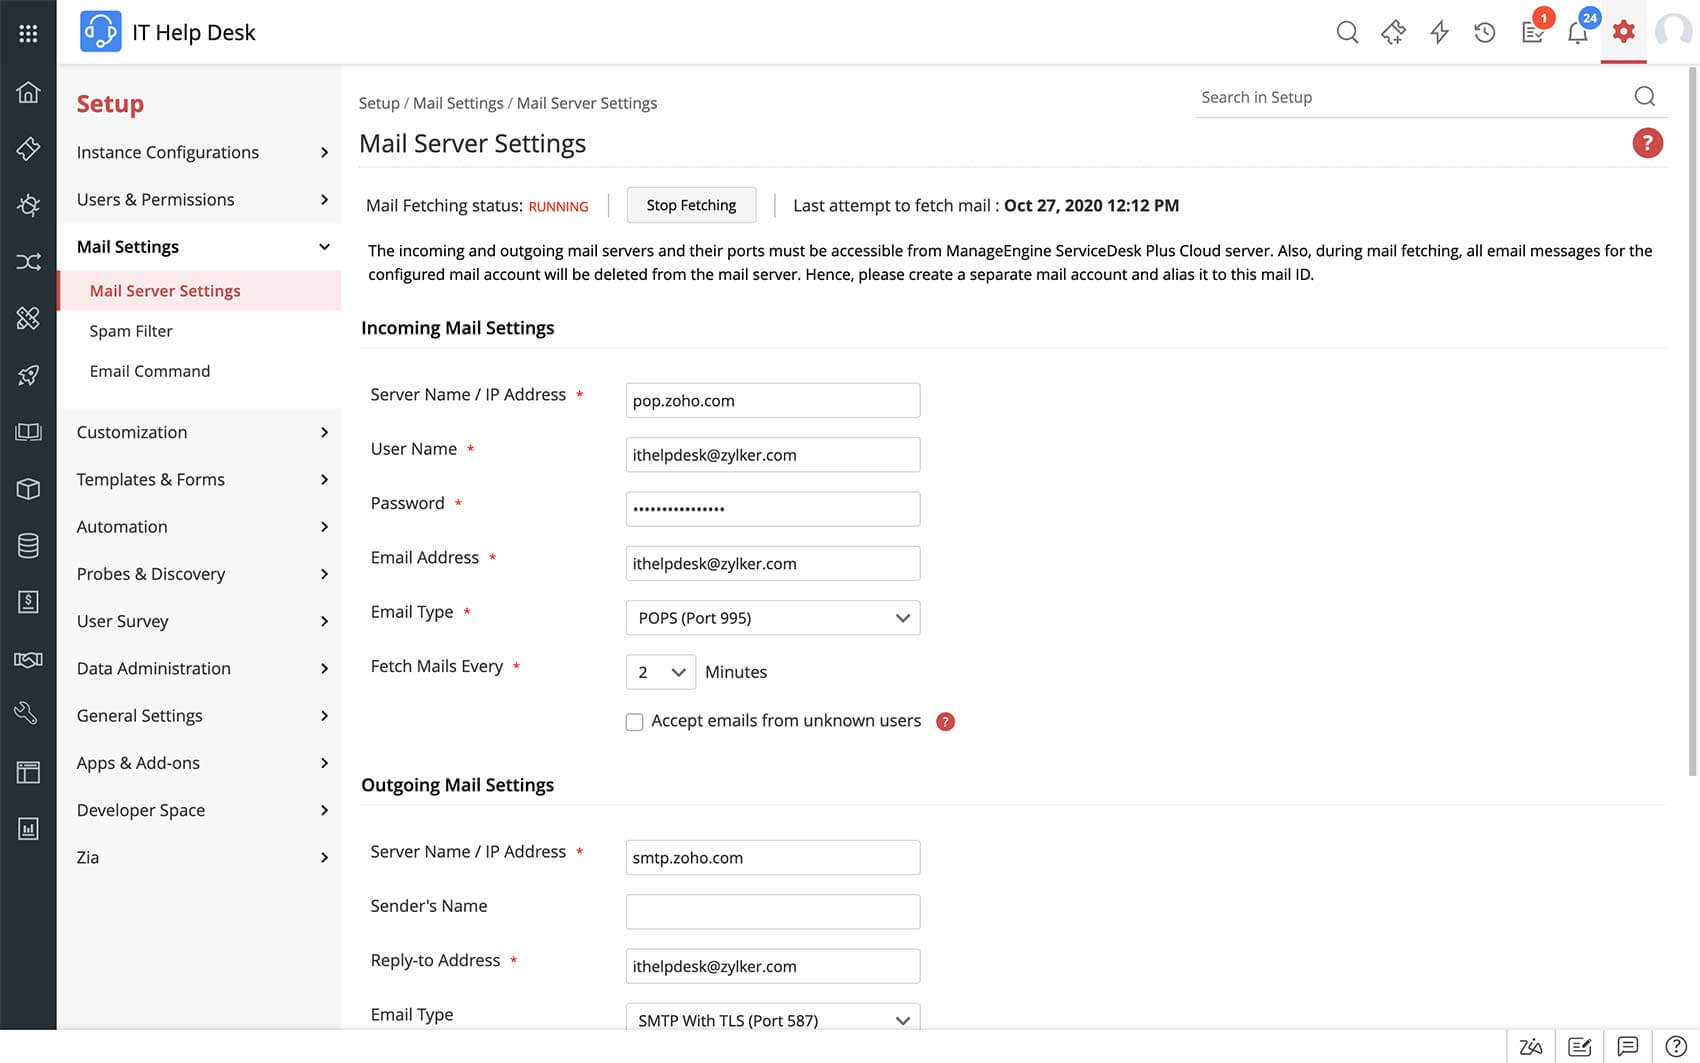
Task: Click the Zia icon in bottom bar
Action: [x=1530, y=1046]
